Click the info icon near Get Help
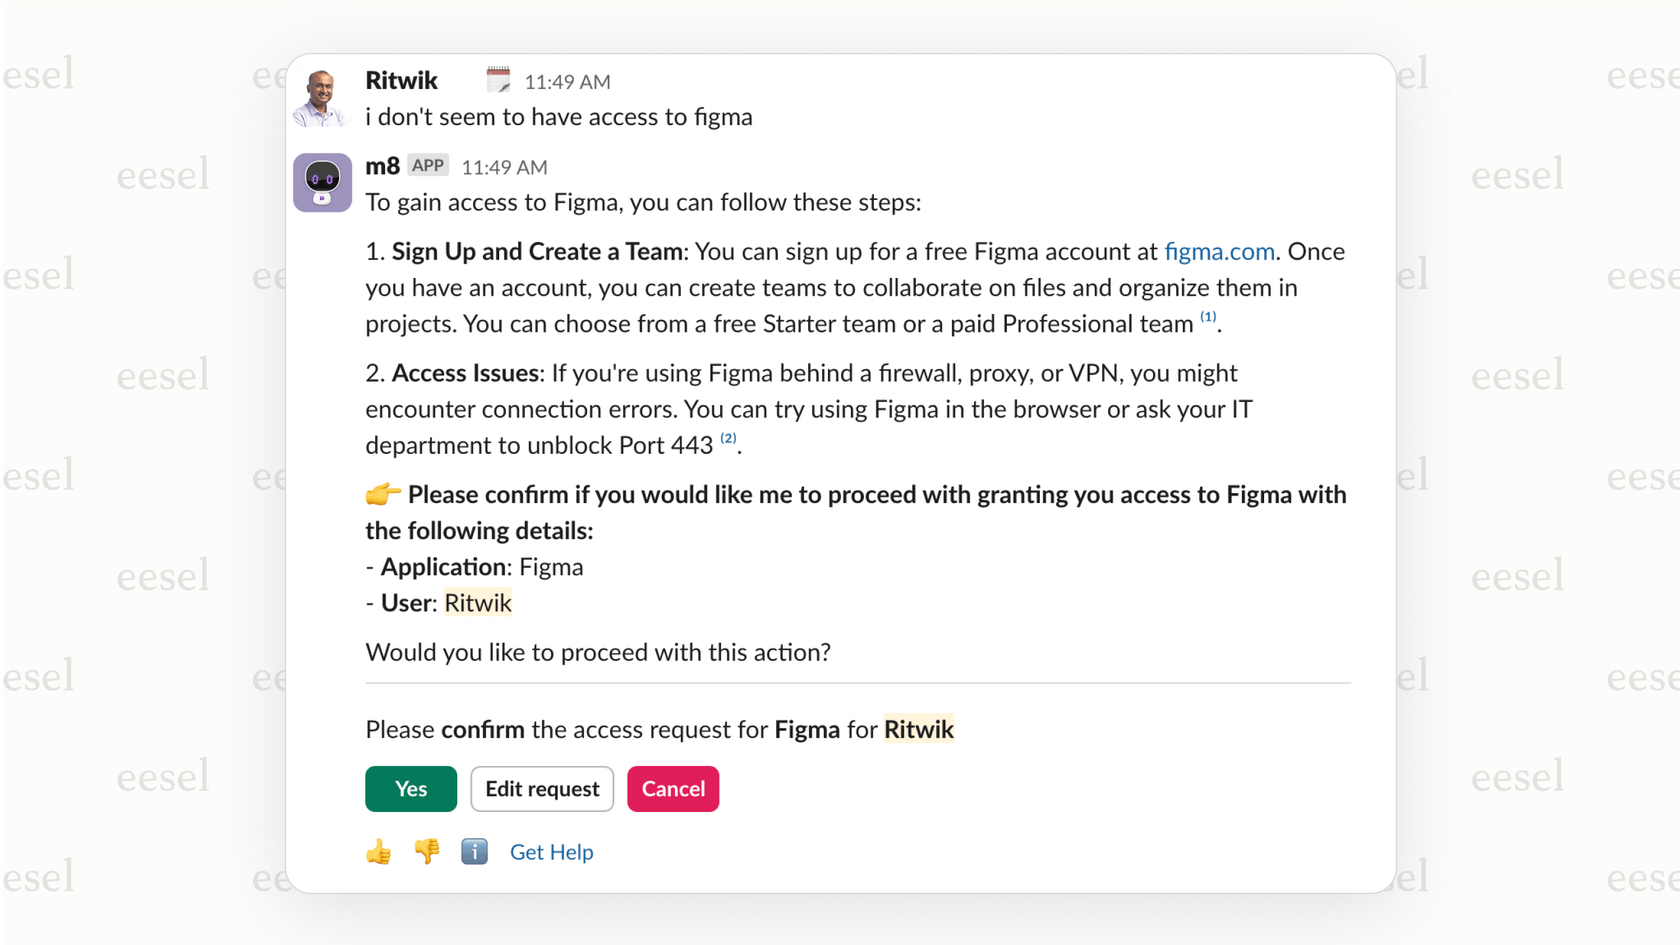The height and width of the screenshot is (945, 1680). click(x=474, y=851)
